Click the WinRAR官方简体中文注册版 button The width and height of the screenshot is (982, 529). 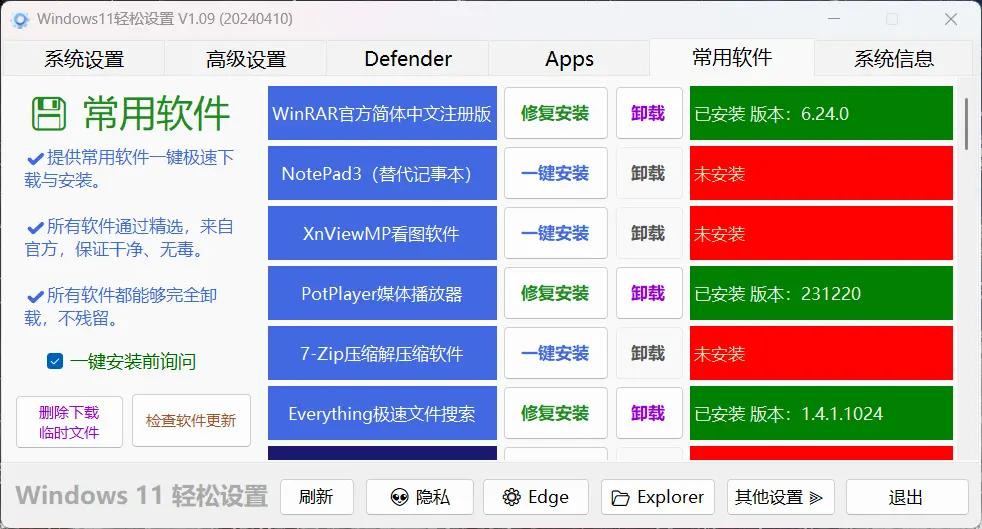(382, 113)
